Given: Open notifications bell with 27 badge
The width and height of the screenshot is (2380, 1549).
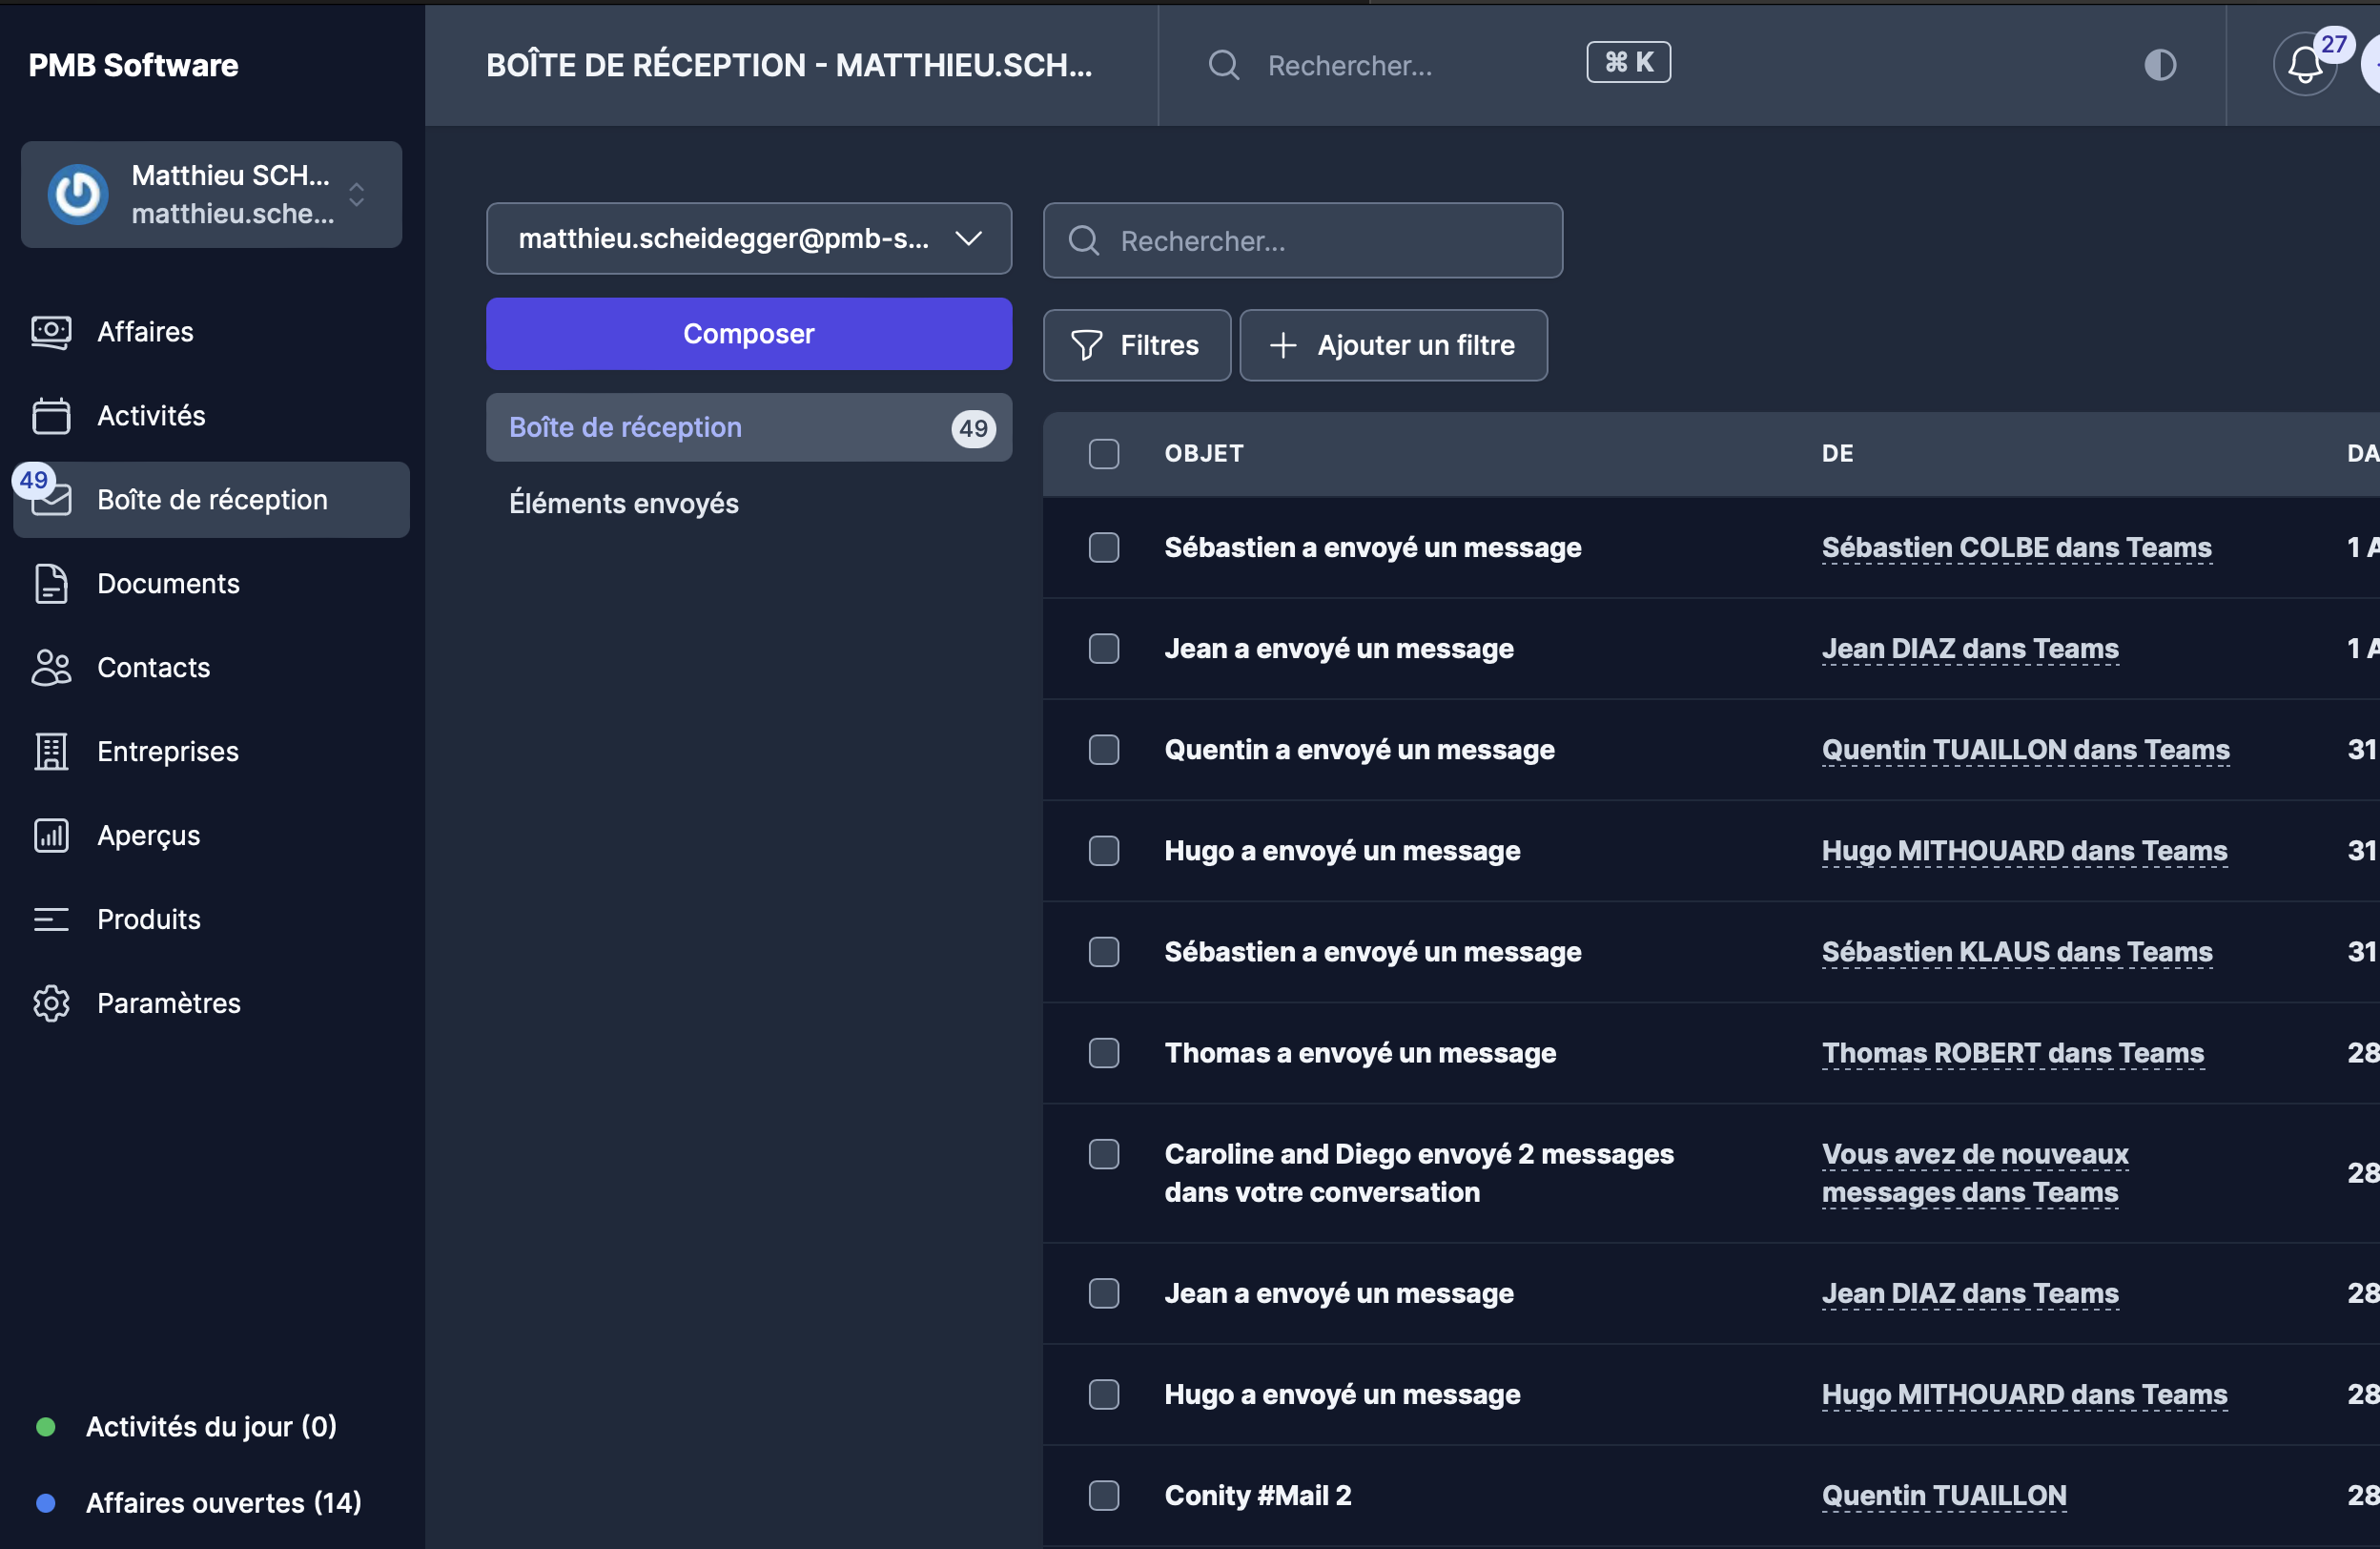Looking at the screenshot, I should [2305, 65].
